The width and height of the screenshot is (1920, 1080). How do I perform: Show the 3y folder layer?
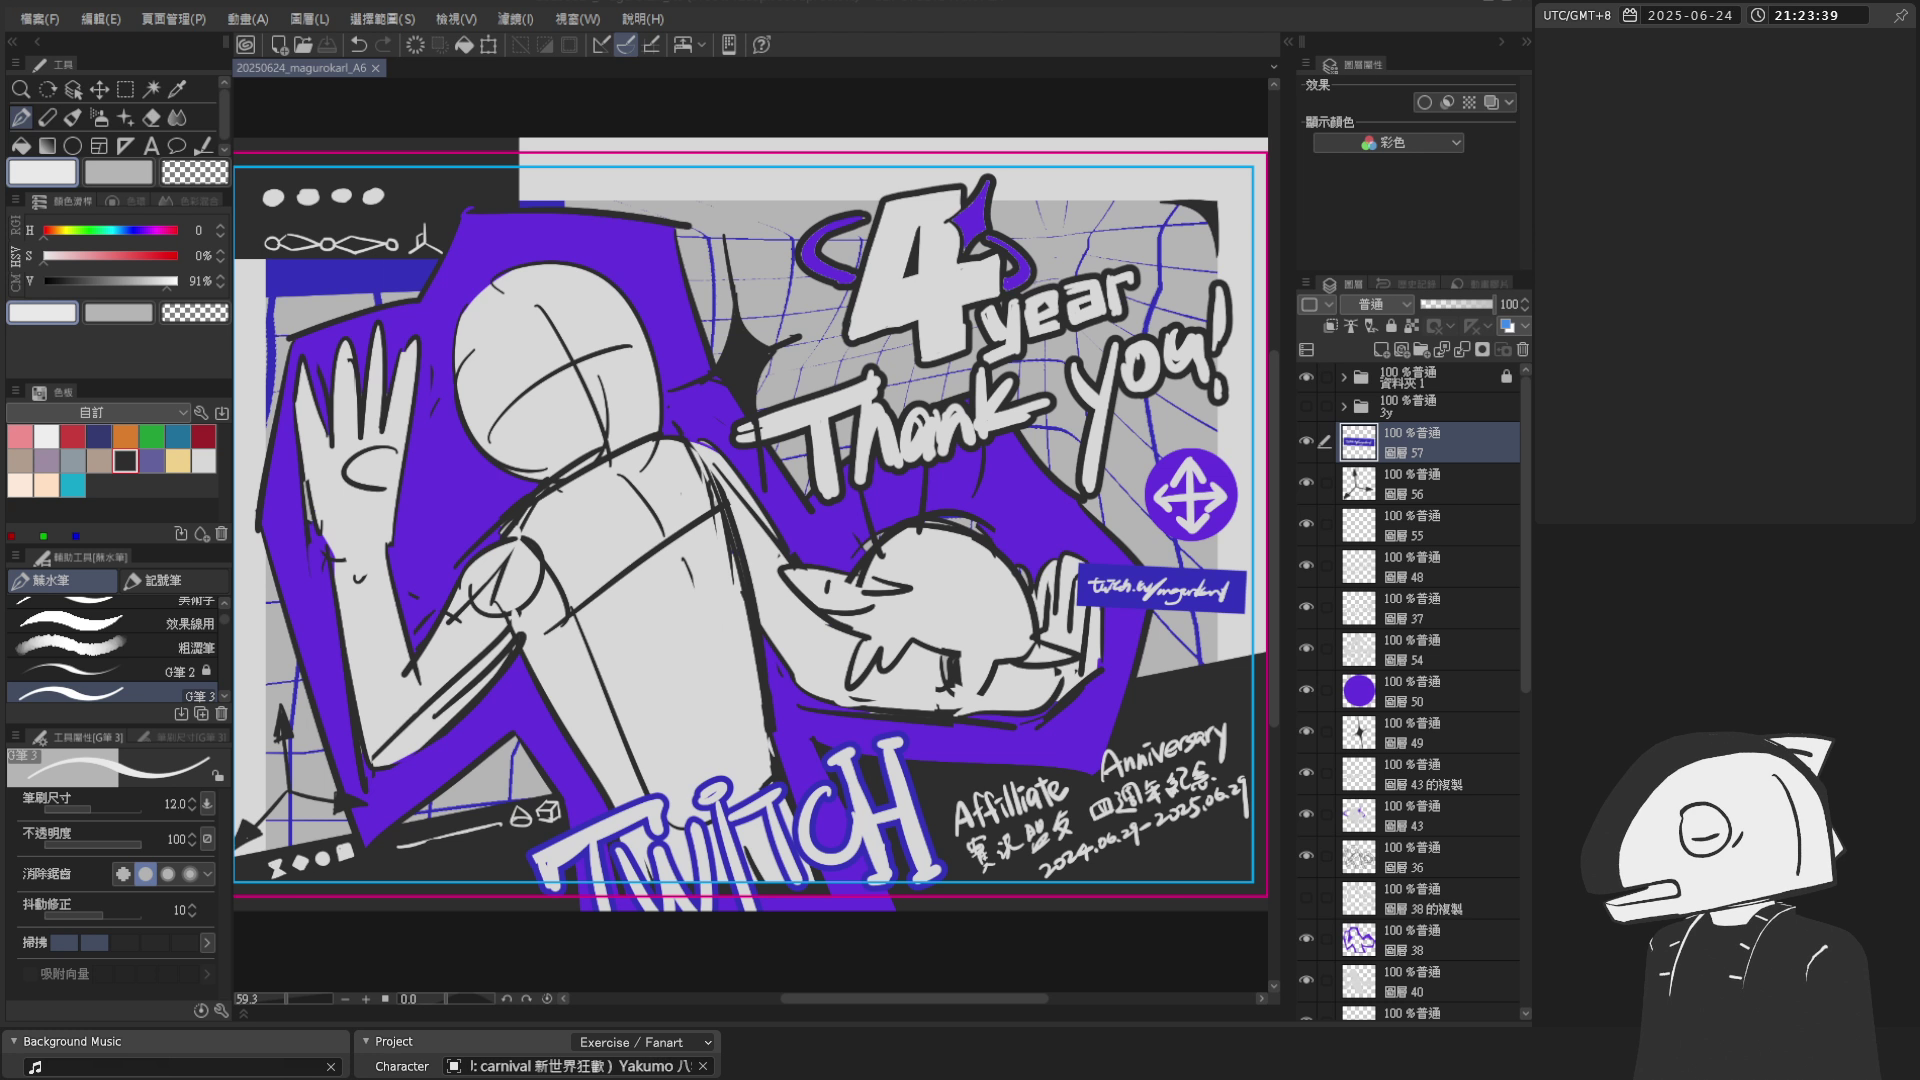tap(1306, 406)
